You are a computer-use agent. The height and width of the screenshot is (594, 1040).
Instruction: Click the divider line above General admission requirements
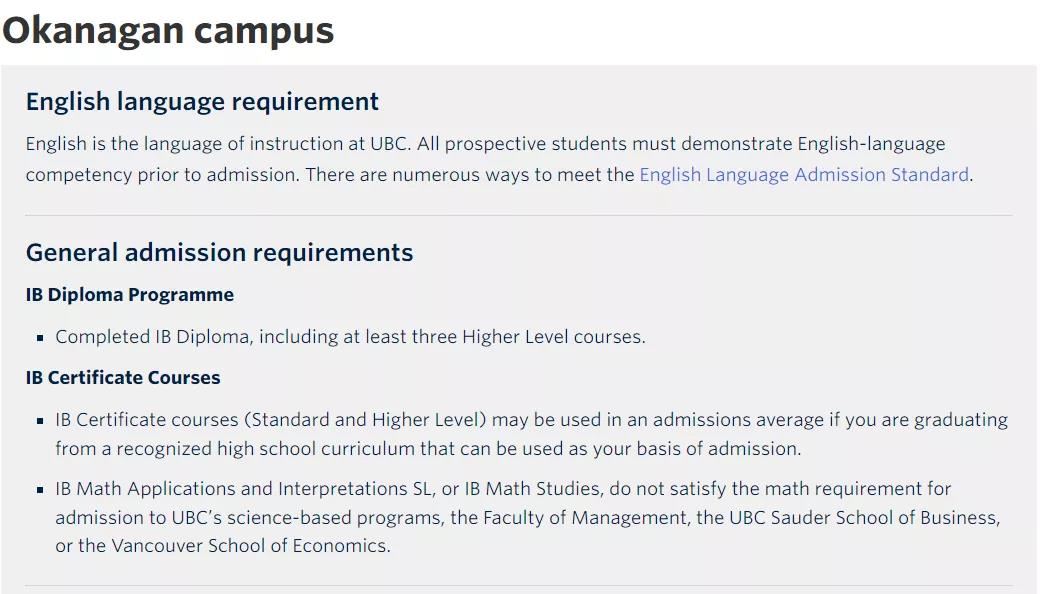[518, 215]
